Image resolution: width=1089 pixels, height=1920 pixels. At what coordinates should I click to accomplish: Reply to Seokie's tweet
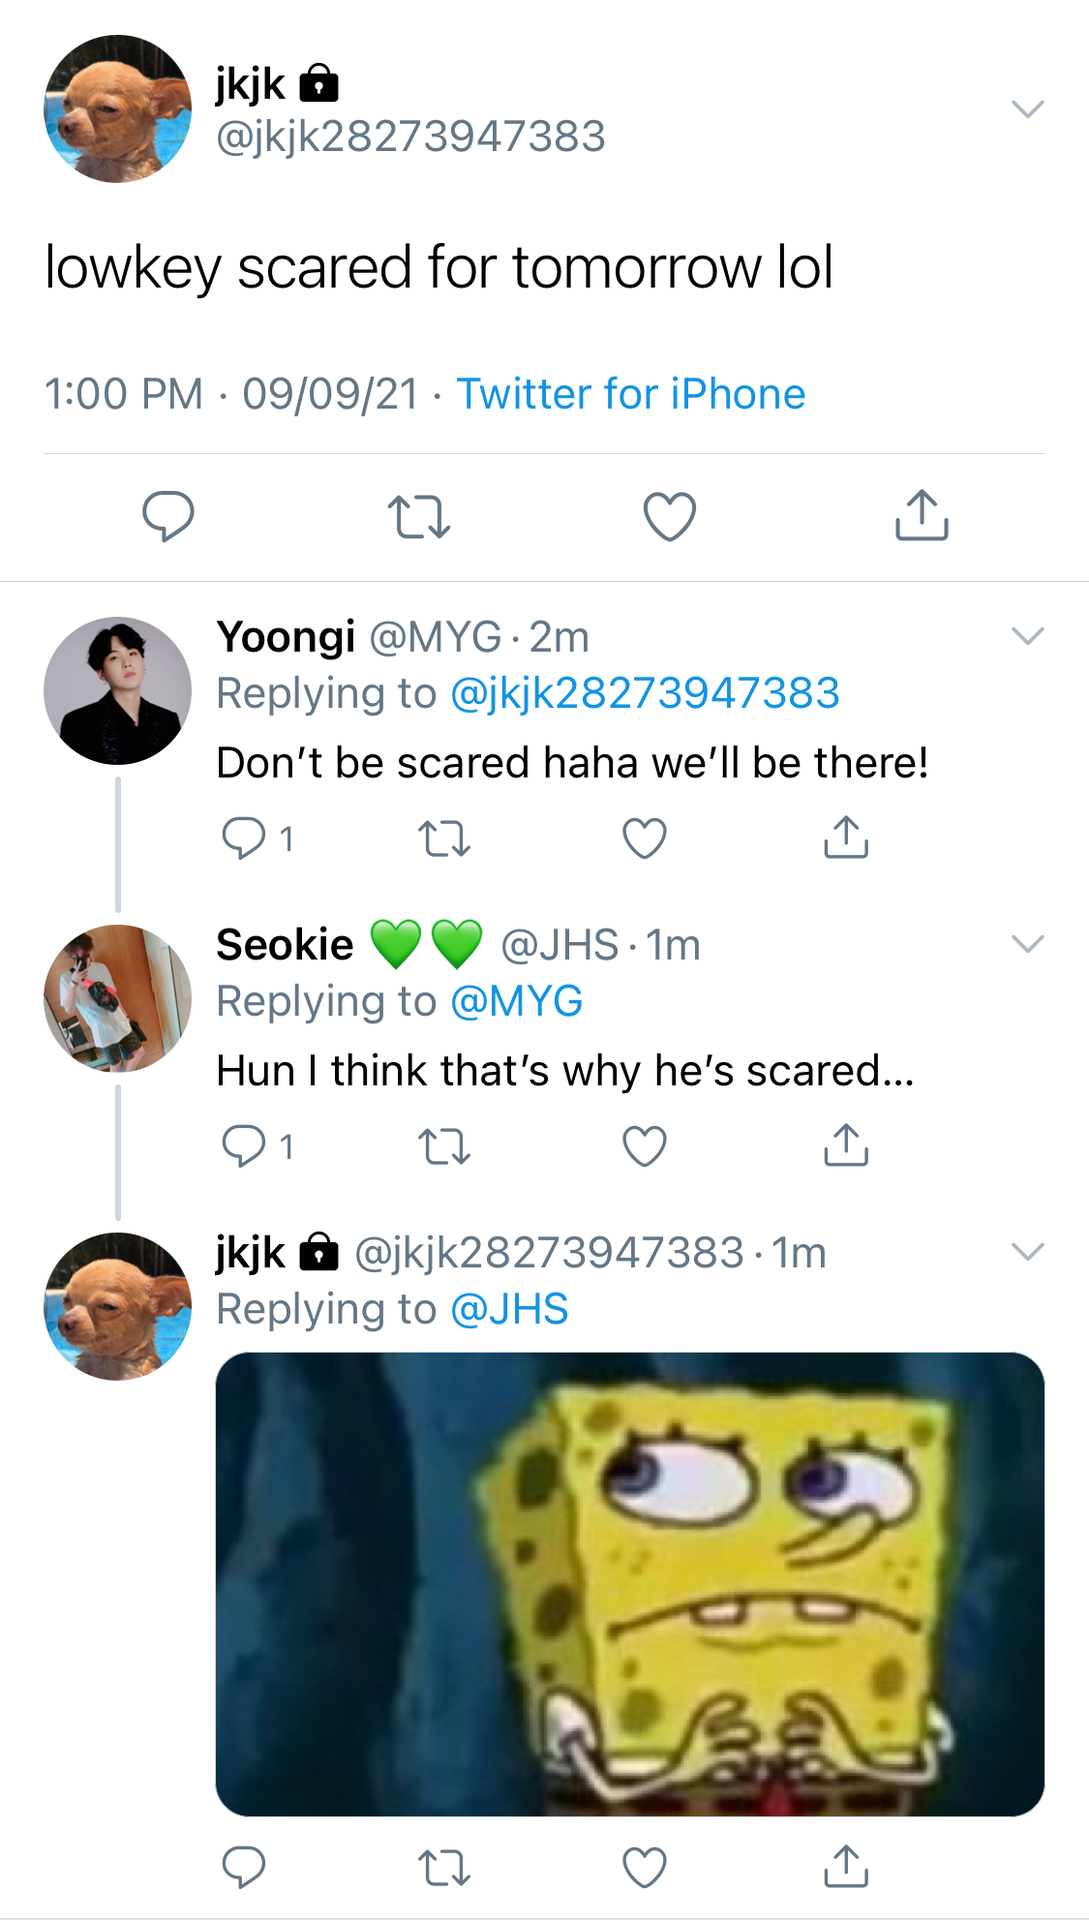point(257,1146)
